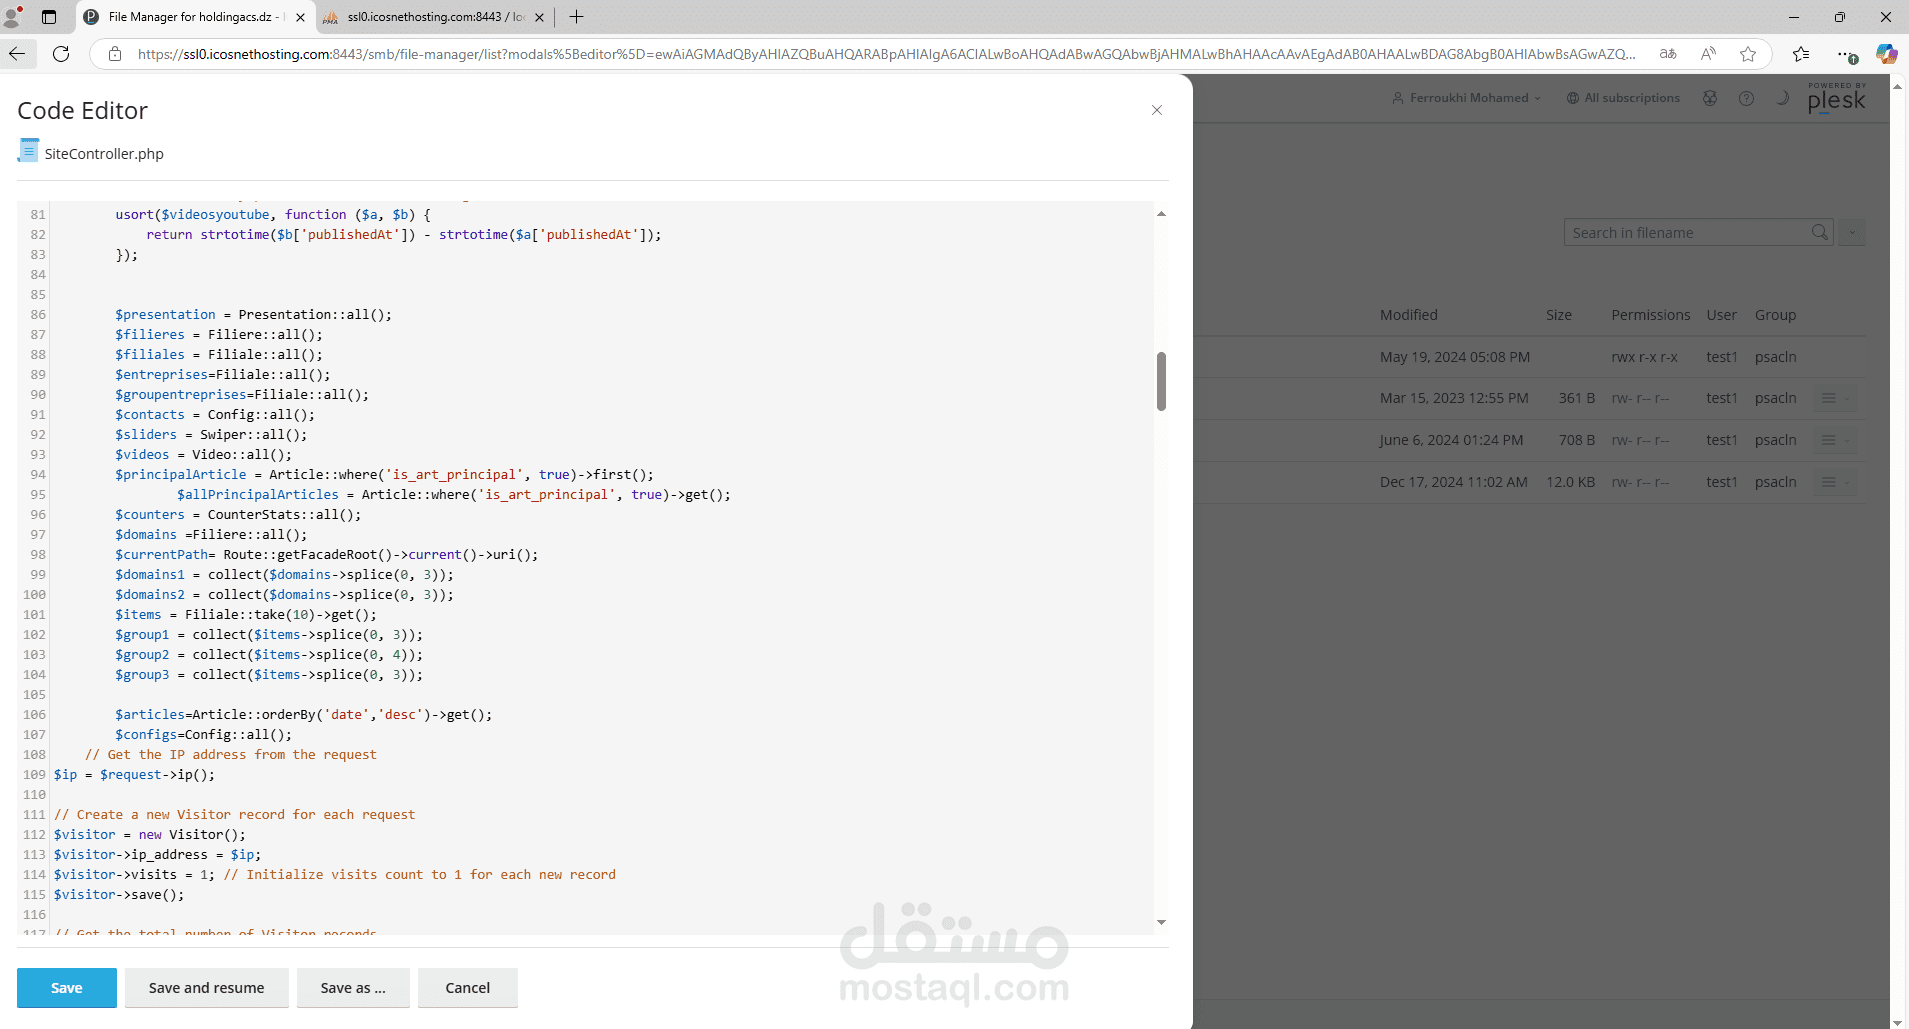The width and height of the screenshot is (1909, 1029).
Task: Open the read aloud icon
Action: (1708, 54)
